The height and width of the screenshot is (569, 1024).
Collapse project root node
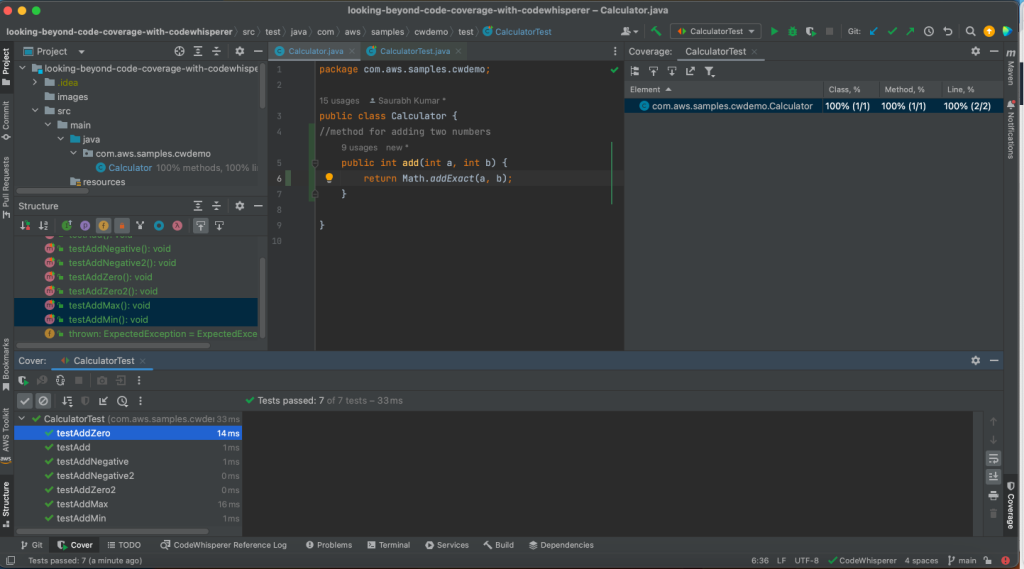(x=23, y=68)
